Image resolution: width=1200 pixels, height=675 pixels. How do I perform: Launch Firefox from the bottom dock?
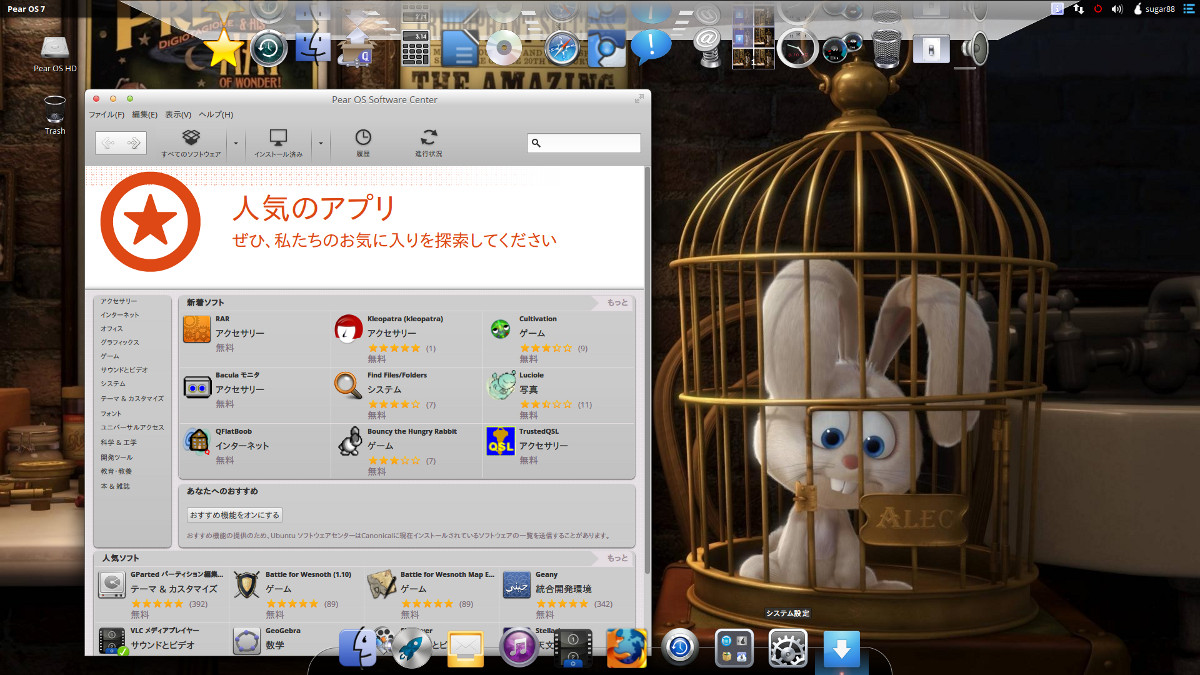[x=627, y=648]
